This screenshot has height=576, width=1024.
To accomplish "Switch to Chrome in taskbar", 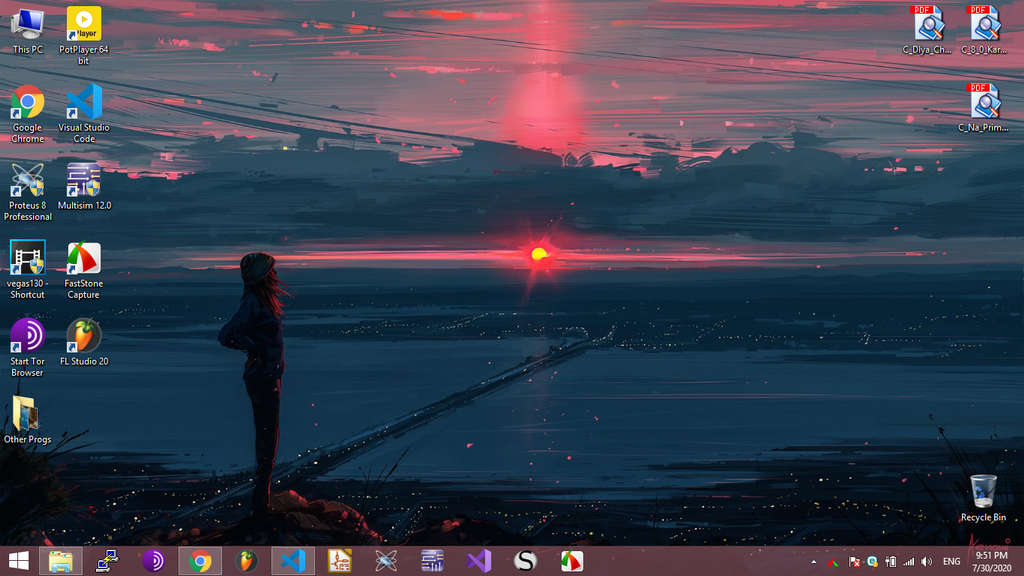I will (200, 561).
